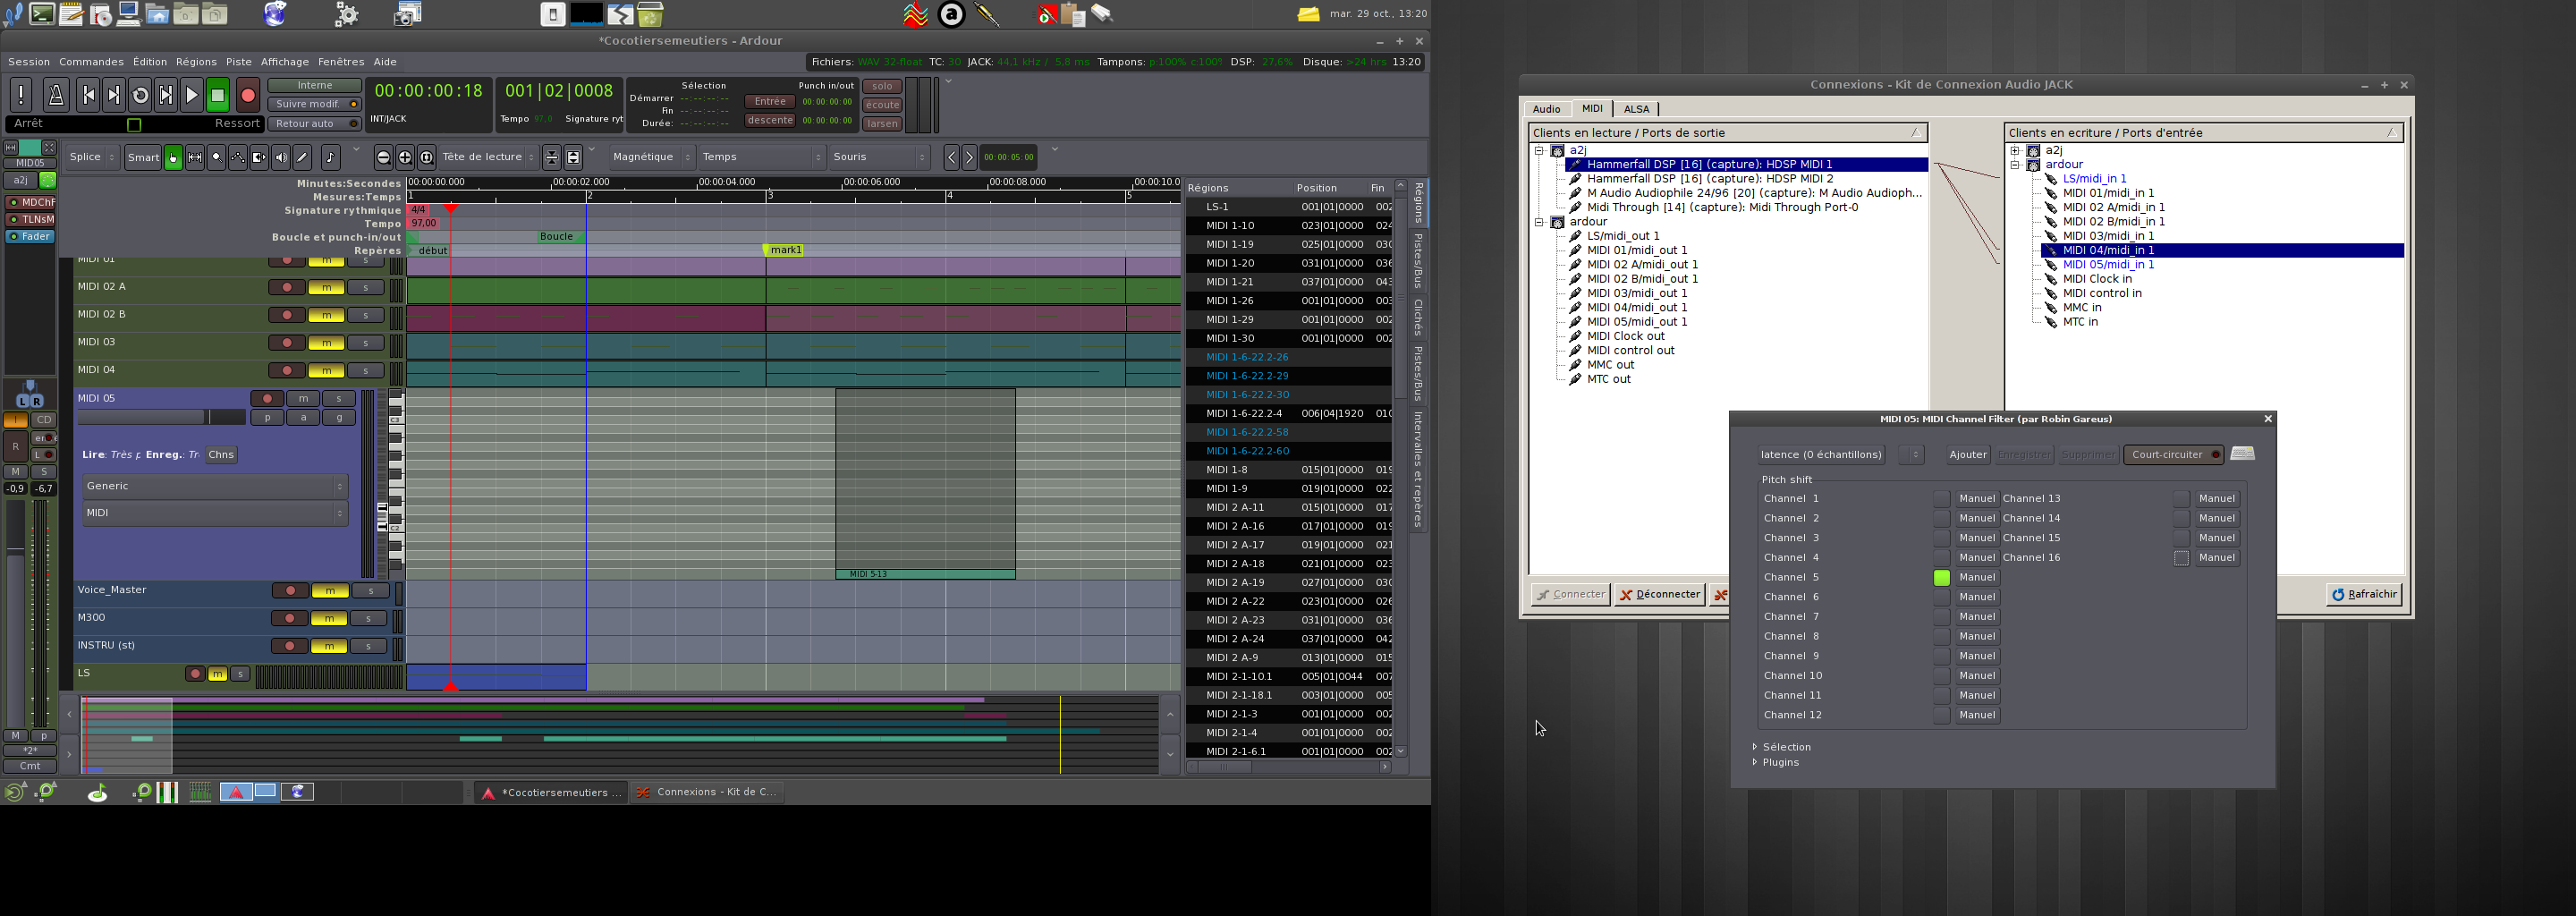The image size is (2576, 916).
Task: Select the time stretch tool
Action: coord(259,157)
